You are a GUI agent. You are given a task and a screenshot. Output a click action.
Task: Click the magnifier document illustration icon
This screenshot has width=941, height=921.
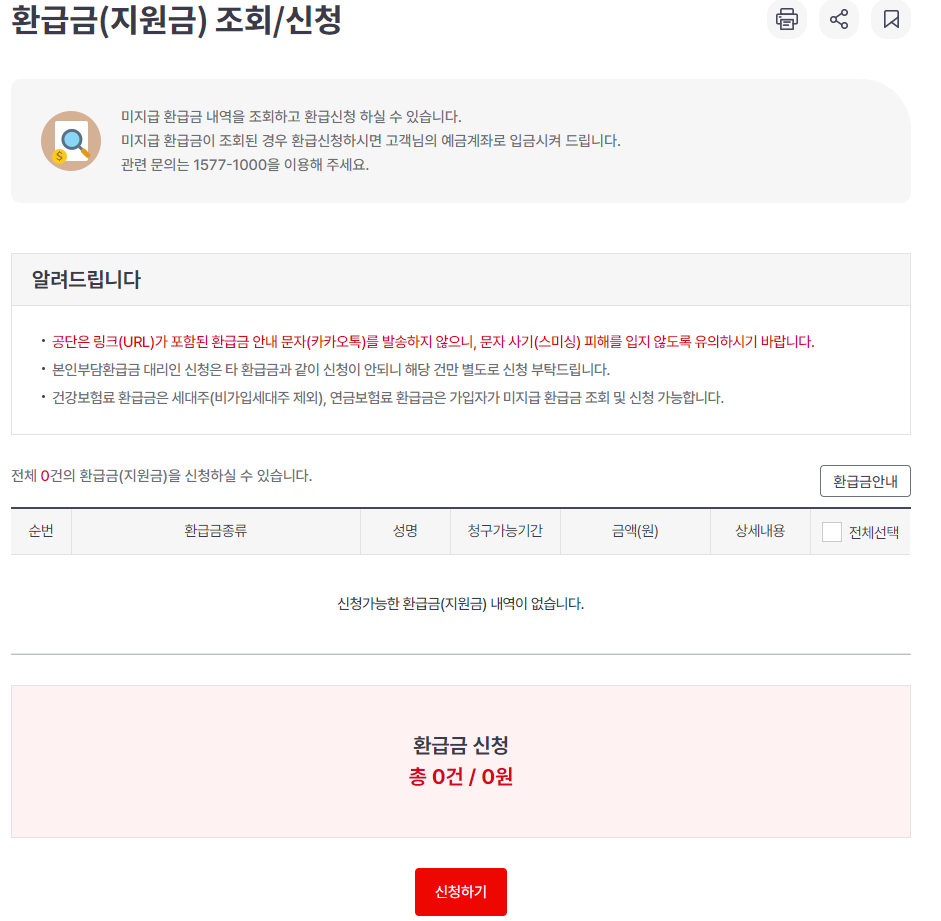(x=71, y=141)
